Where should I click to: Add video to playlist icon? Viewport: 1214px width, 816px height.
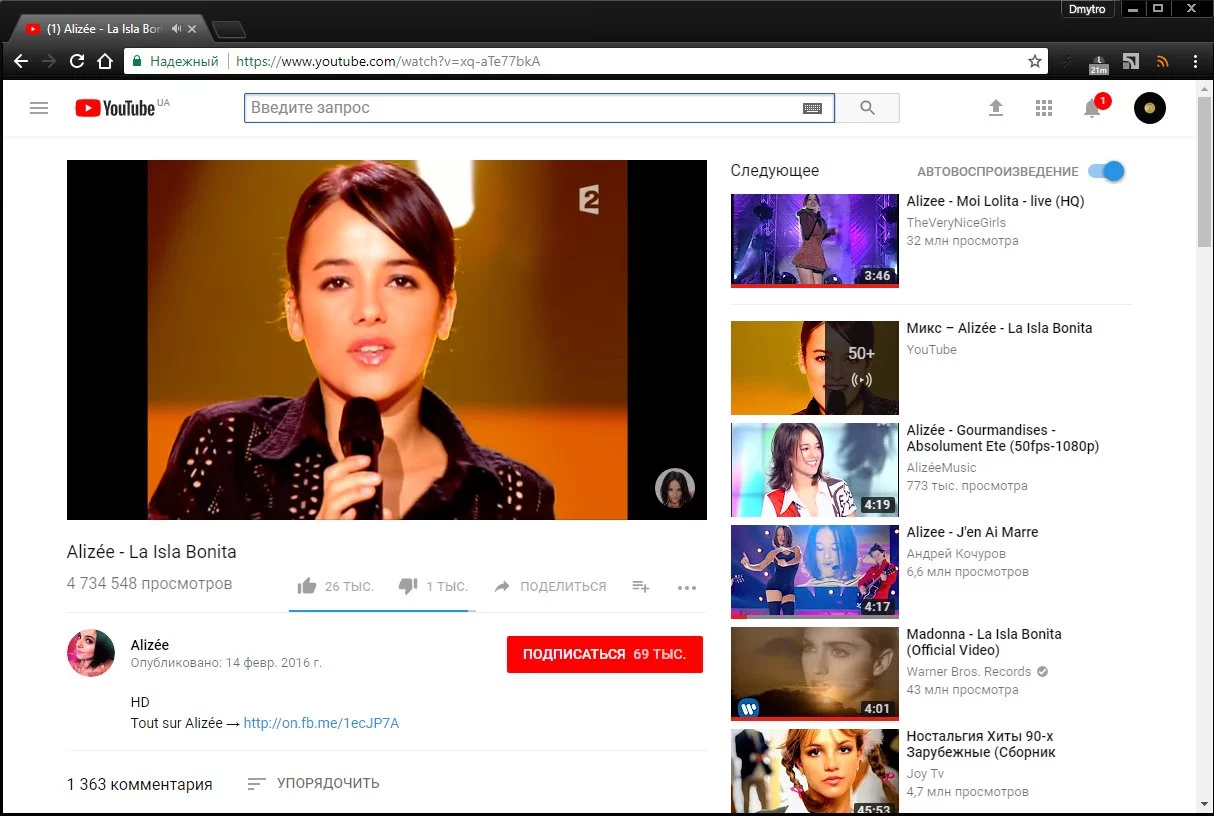click(640, 587)
